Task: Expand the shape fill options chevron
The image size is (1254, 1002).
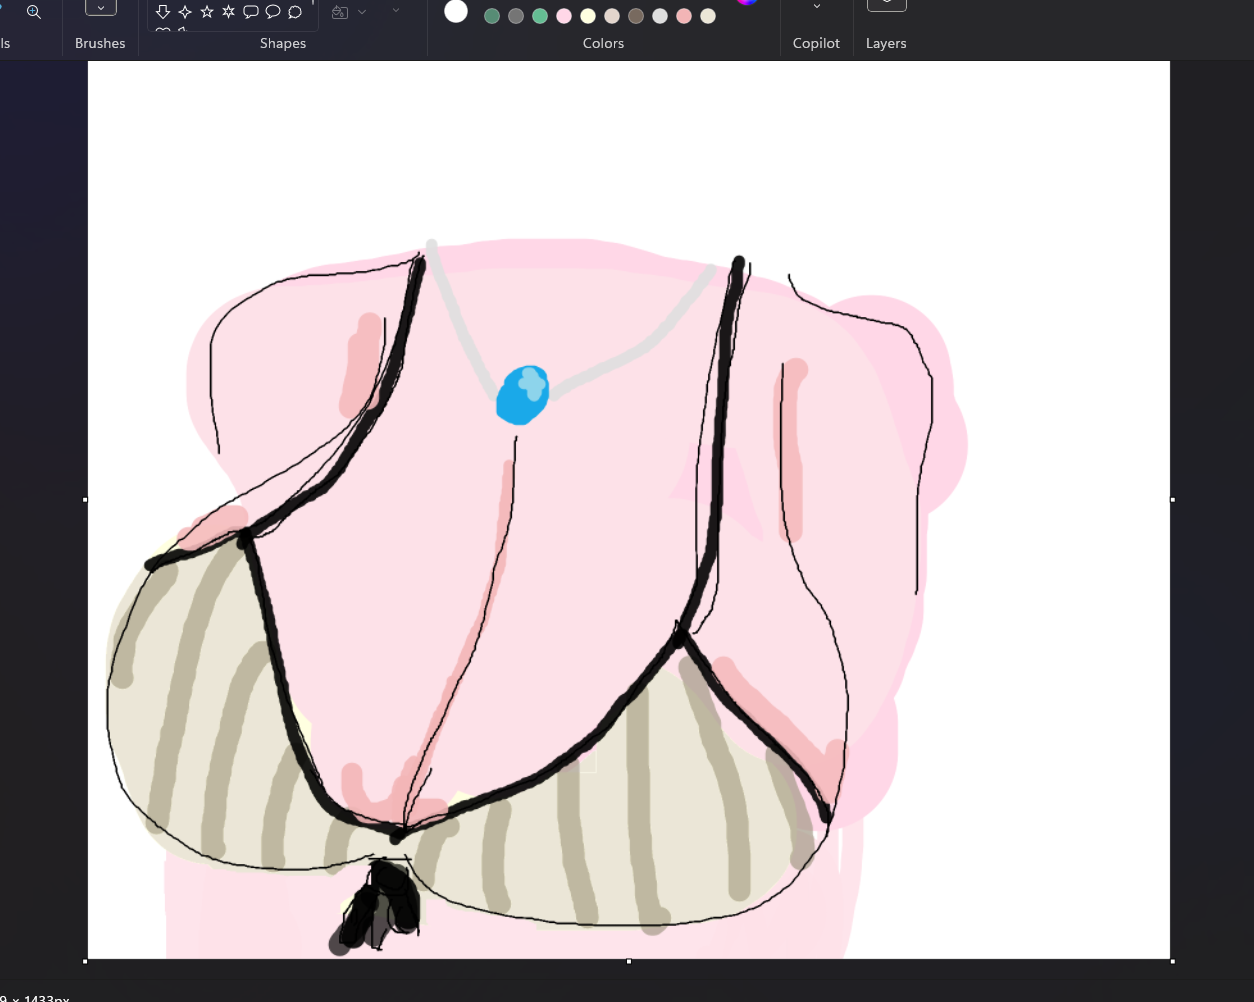Action: click(x=362, y=12)
